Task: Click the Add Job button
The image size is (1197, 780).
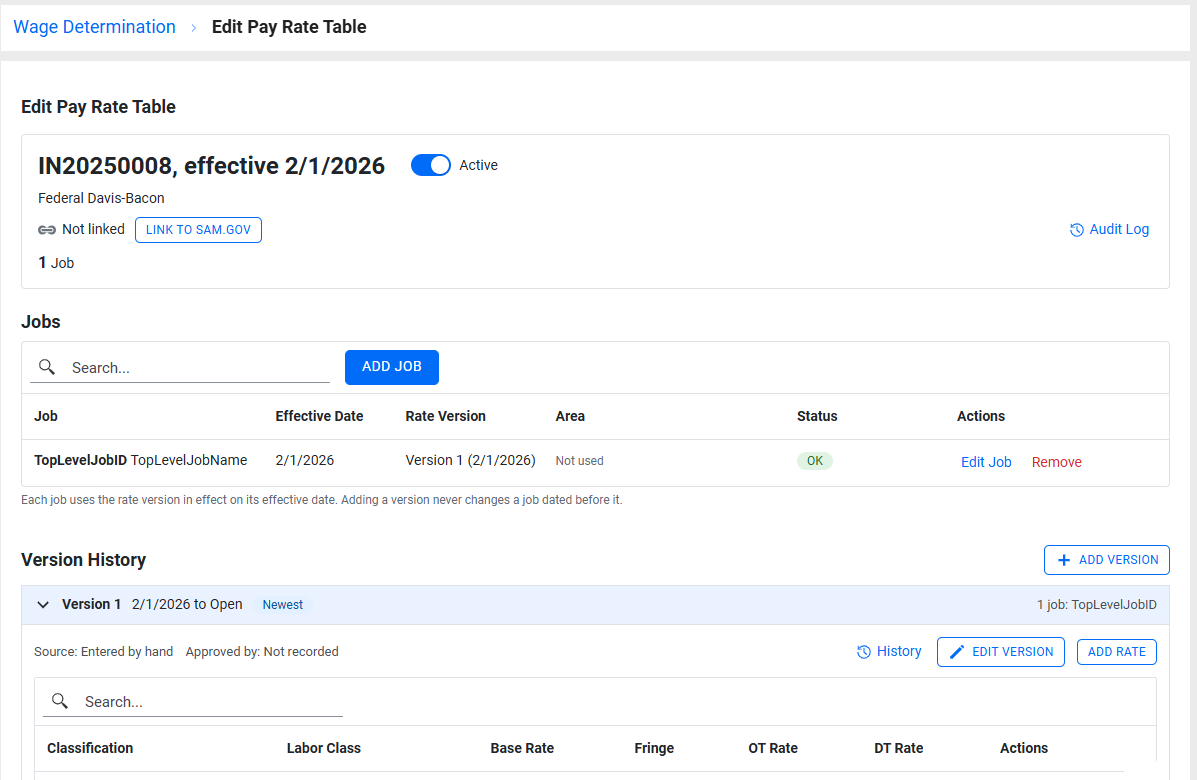Action: pyautogui.click(x=392, y=367)
